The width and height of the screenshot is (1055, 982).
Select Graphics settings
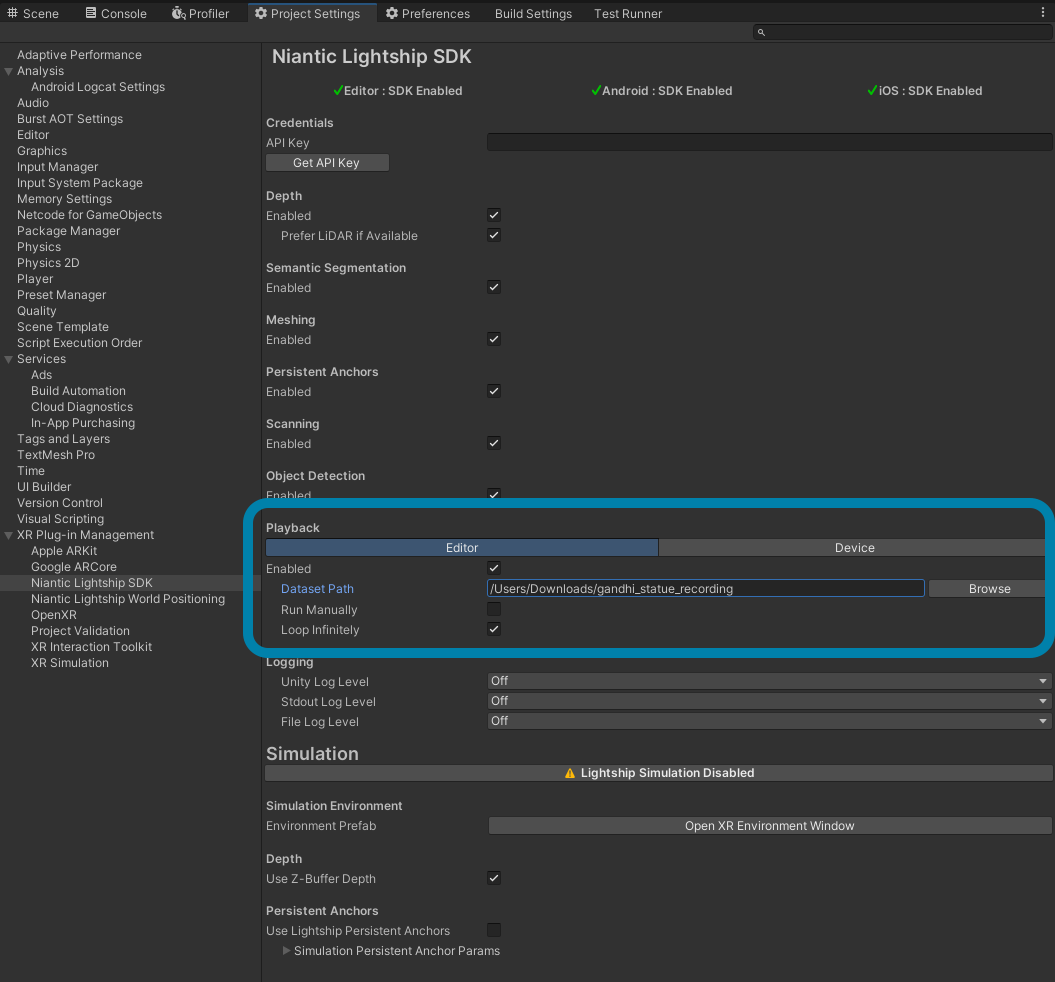coord(42,151)
